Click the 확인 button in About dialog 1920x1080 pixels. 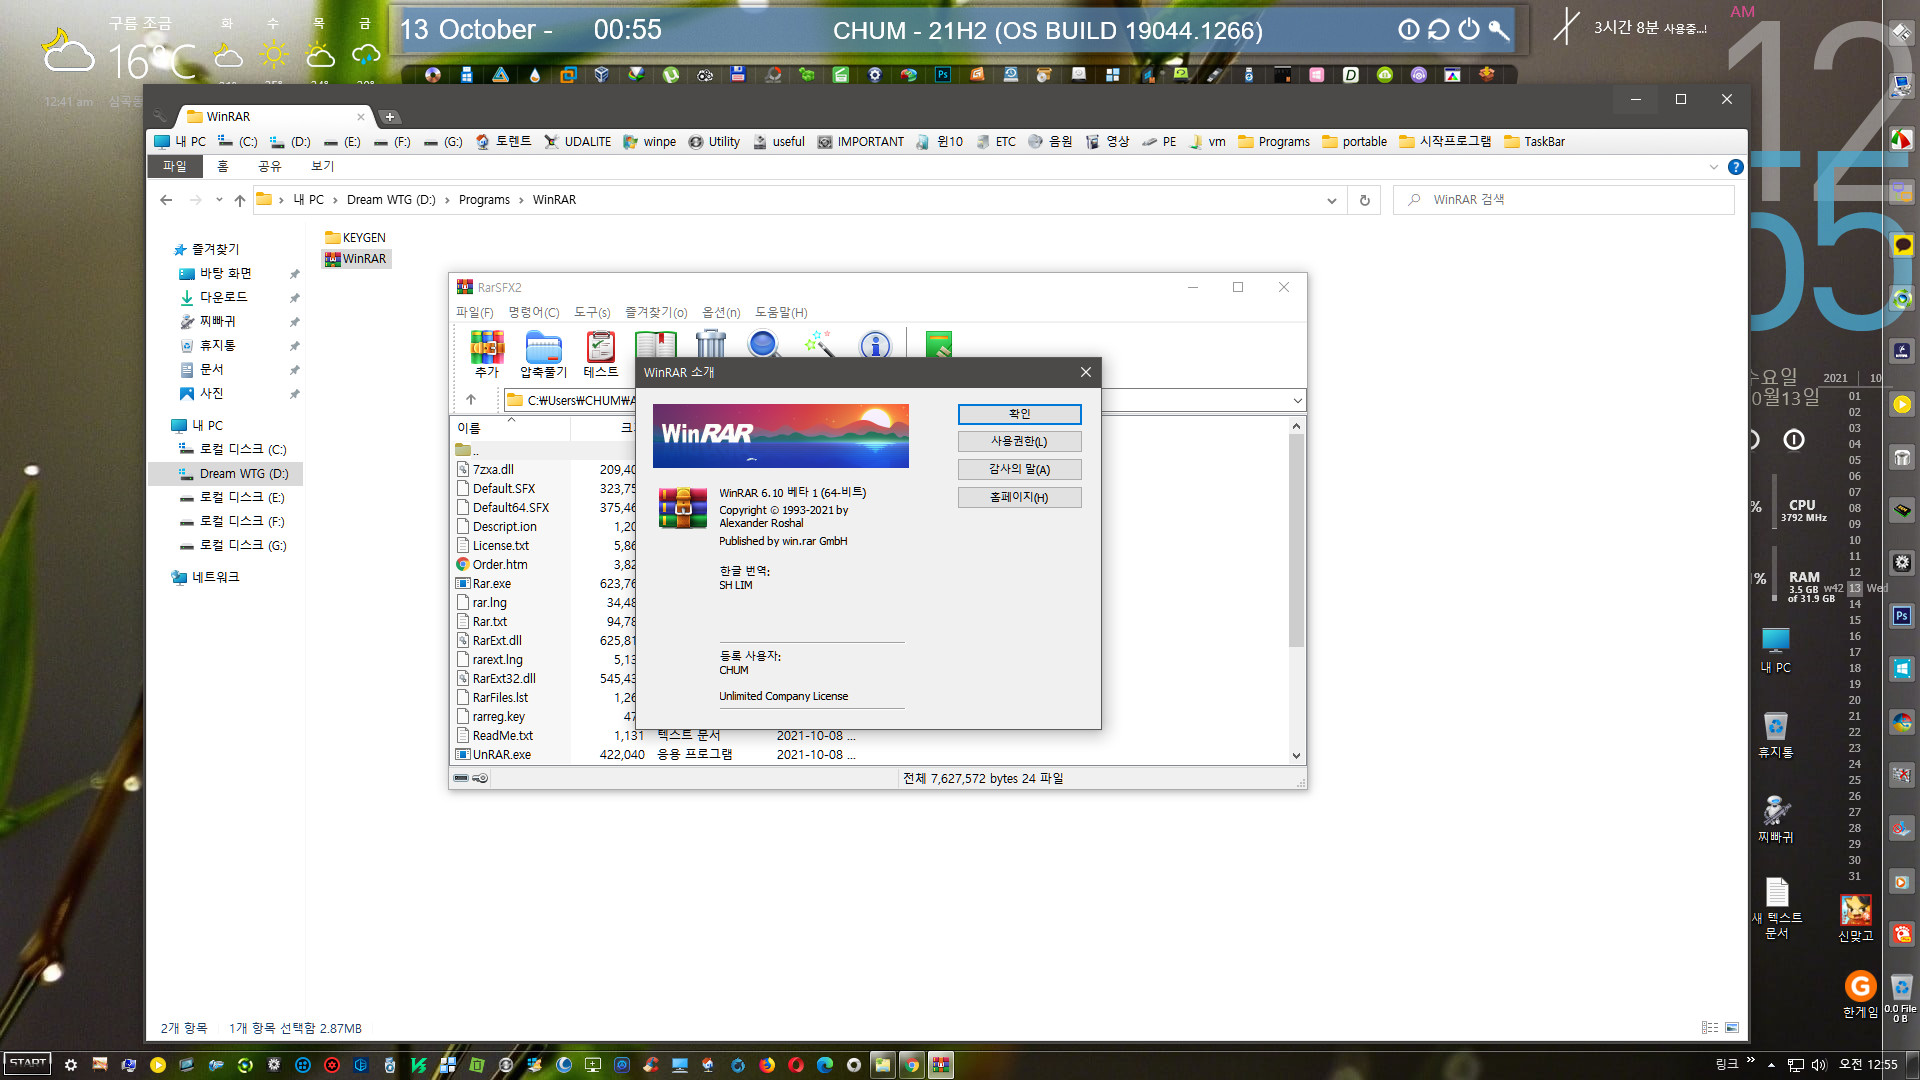pyautogui.click(x=1019, y=414)
